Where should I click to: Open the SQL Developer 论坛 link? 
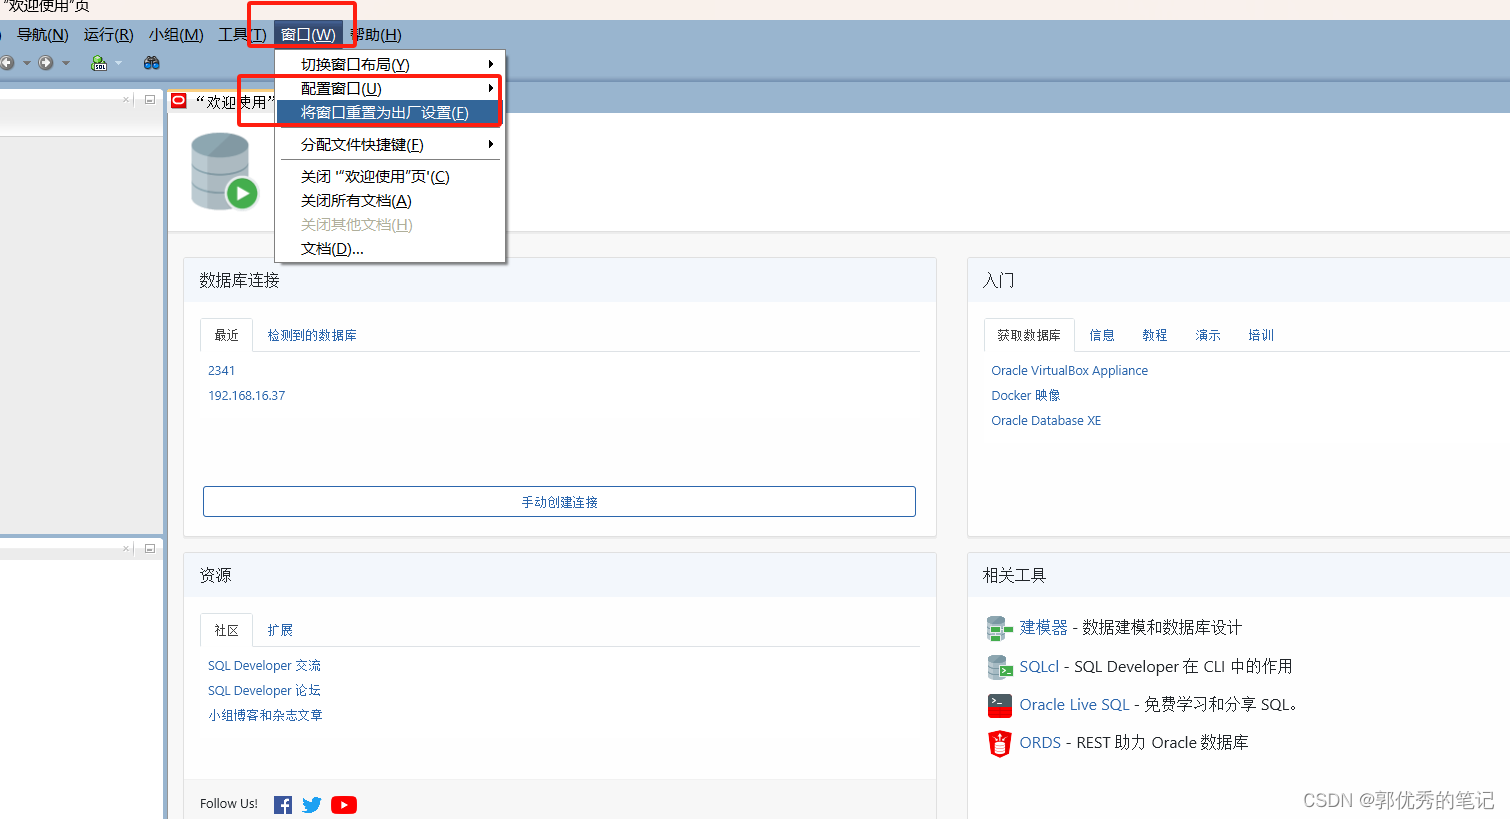pyautogui.click(x=264, y=691)
